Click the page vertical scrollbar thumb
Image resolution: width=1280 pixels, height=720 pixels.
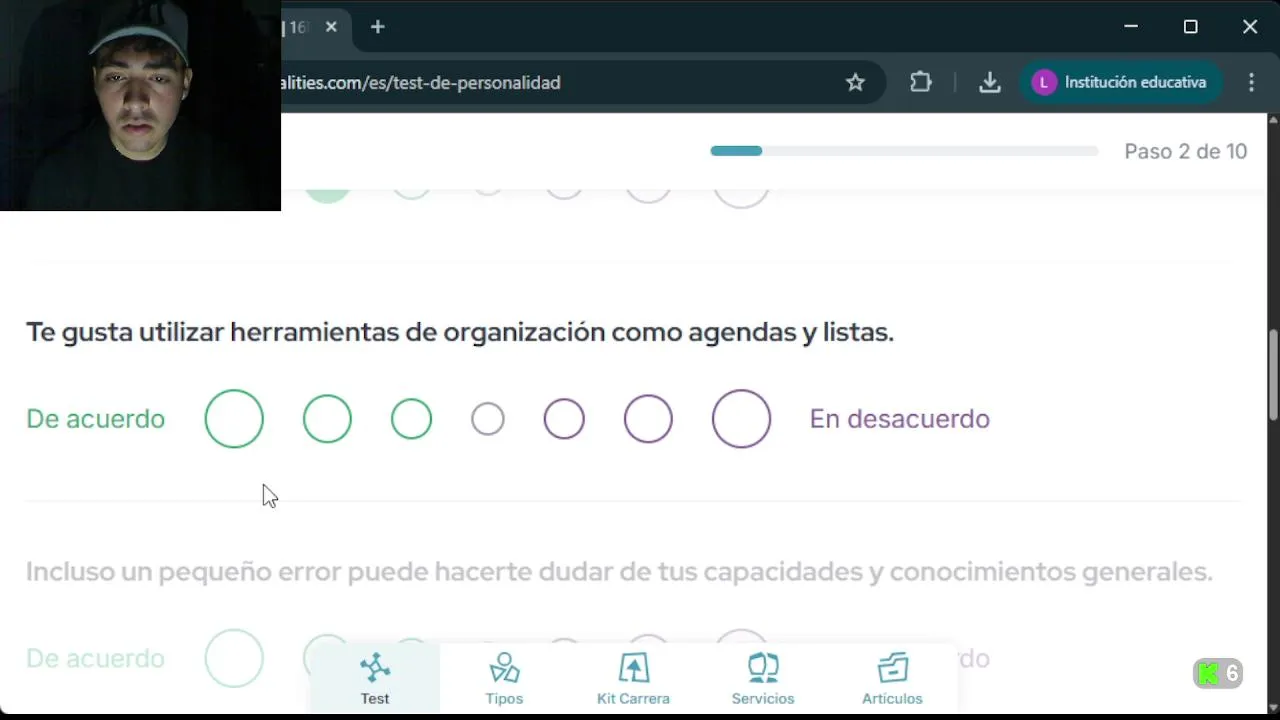[x=1273, y=375]
